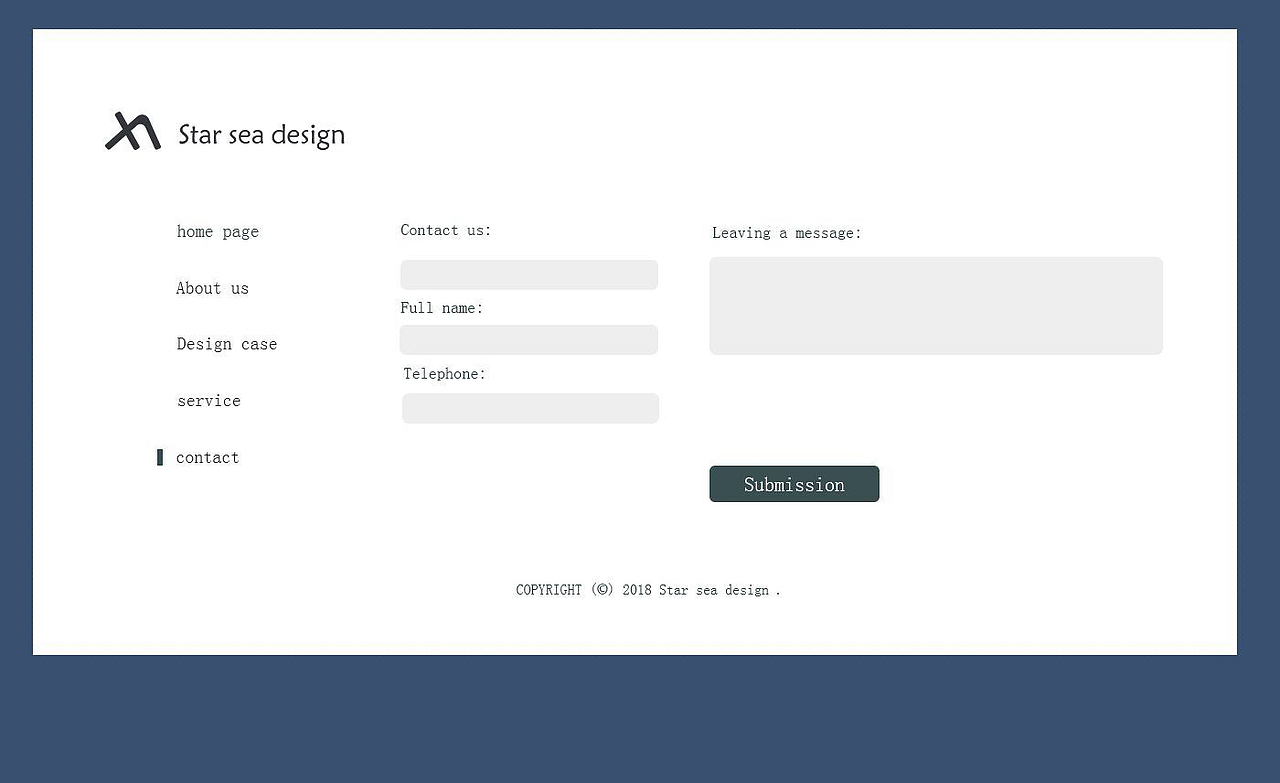Click the Full name: label
The width and height of the screenshot is (1280, 783).
[442, 308]
